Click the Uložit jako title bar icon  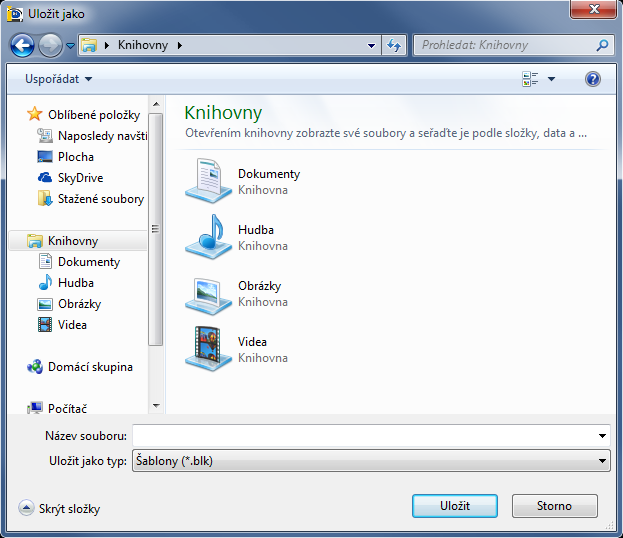[15, 14]
